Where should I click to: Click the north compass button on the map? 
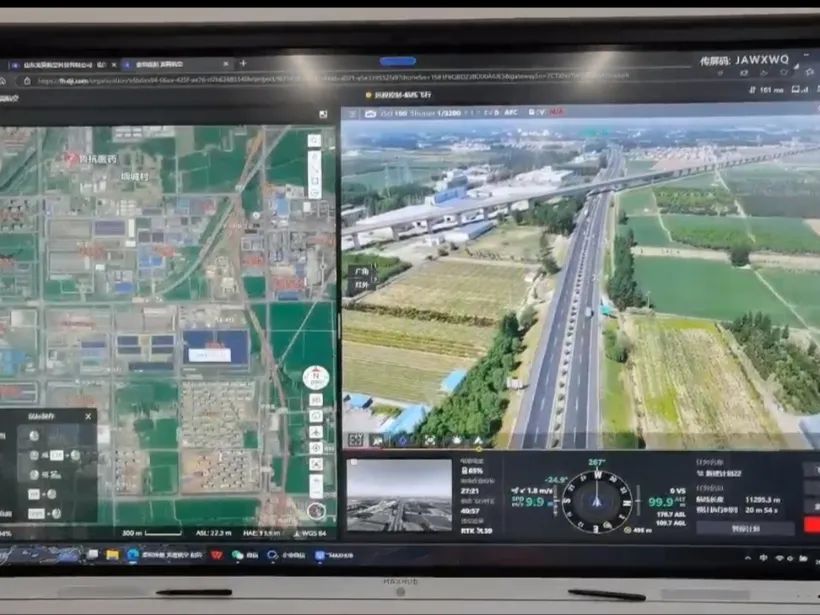tap(316, 378)
